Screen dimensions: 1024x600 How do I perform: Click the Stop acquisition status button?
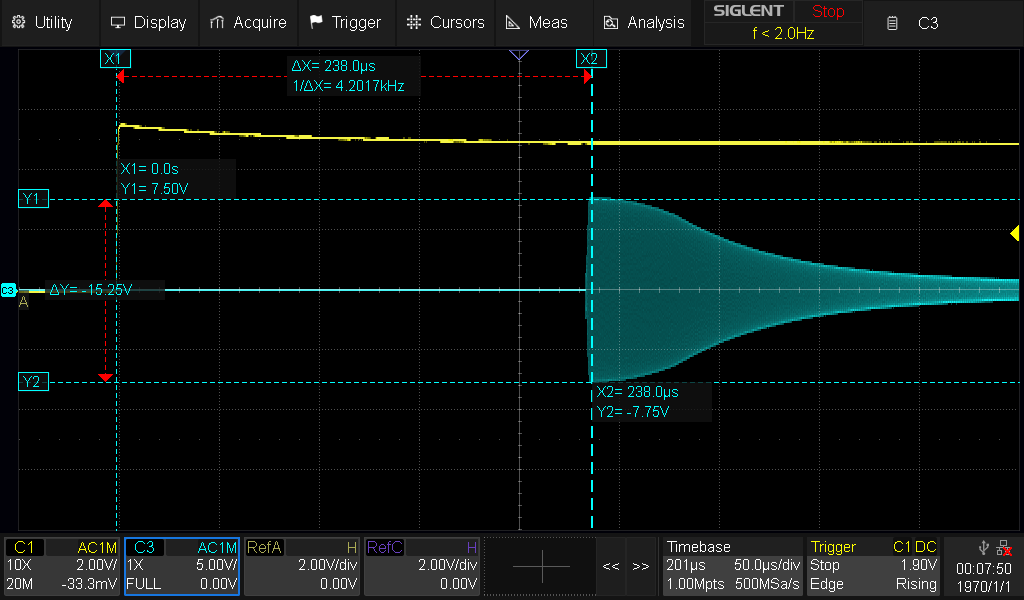pyautogui.click(x=828, y=11)
